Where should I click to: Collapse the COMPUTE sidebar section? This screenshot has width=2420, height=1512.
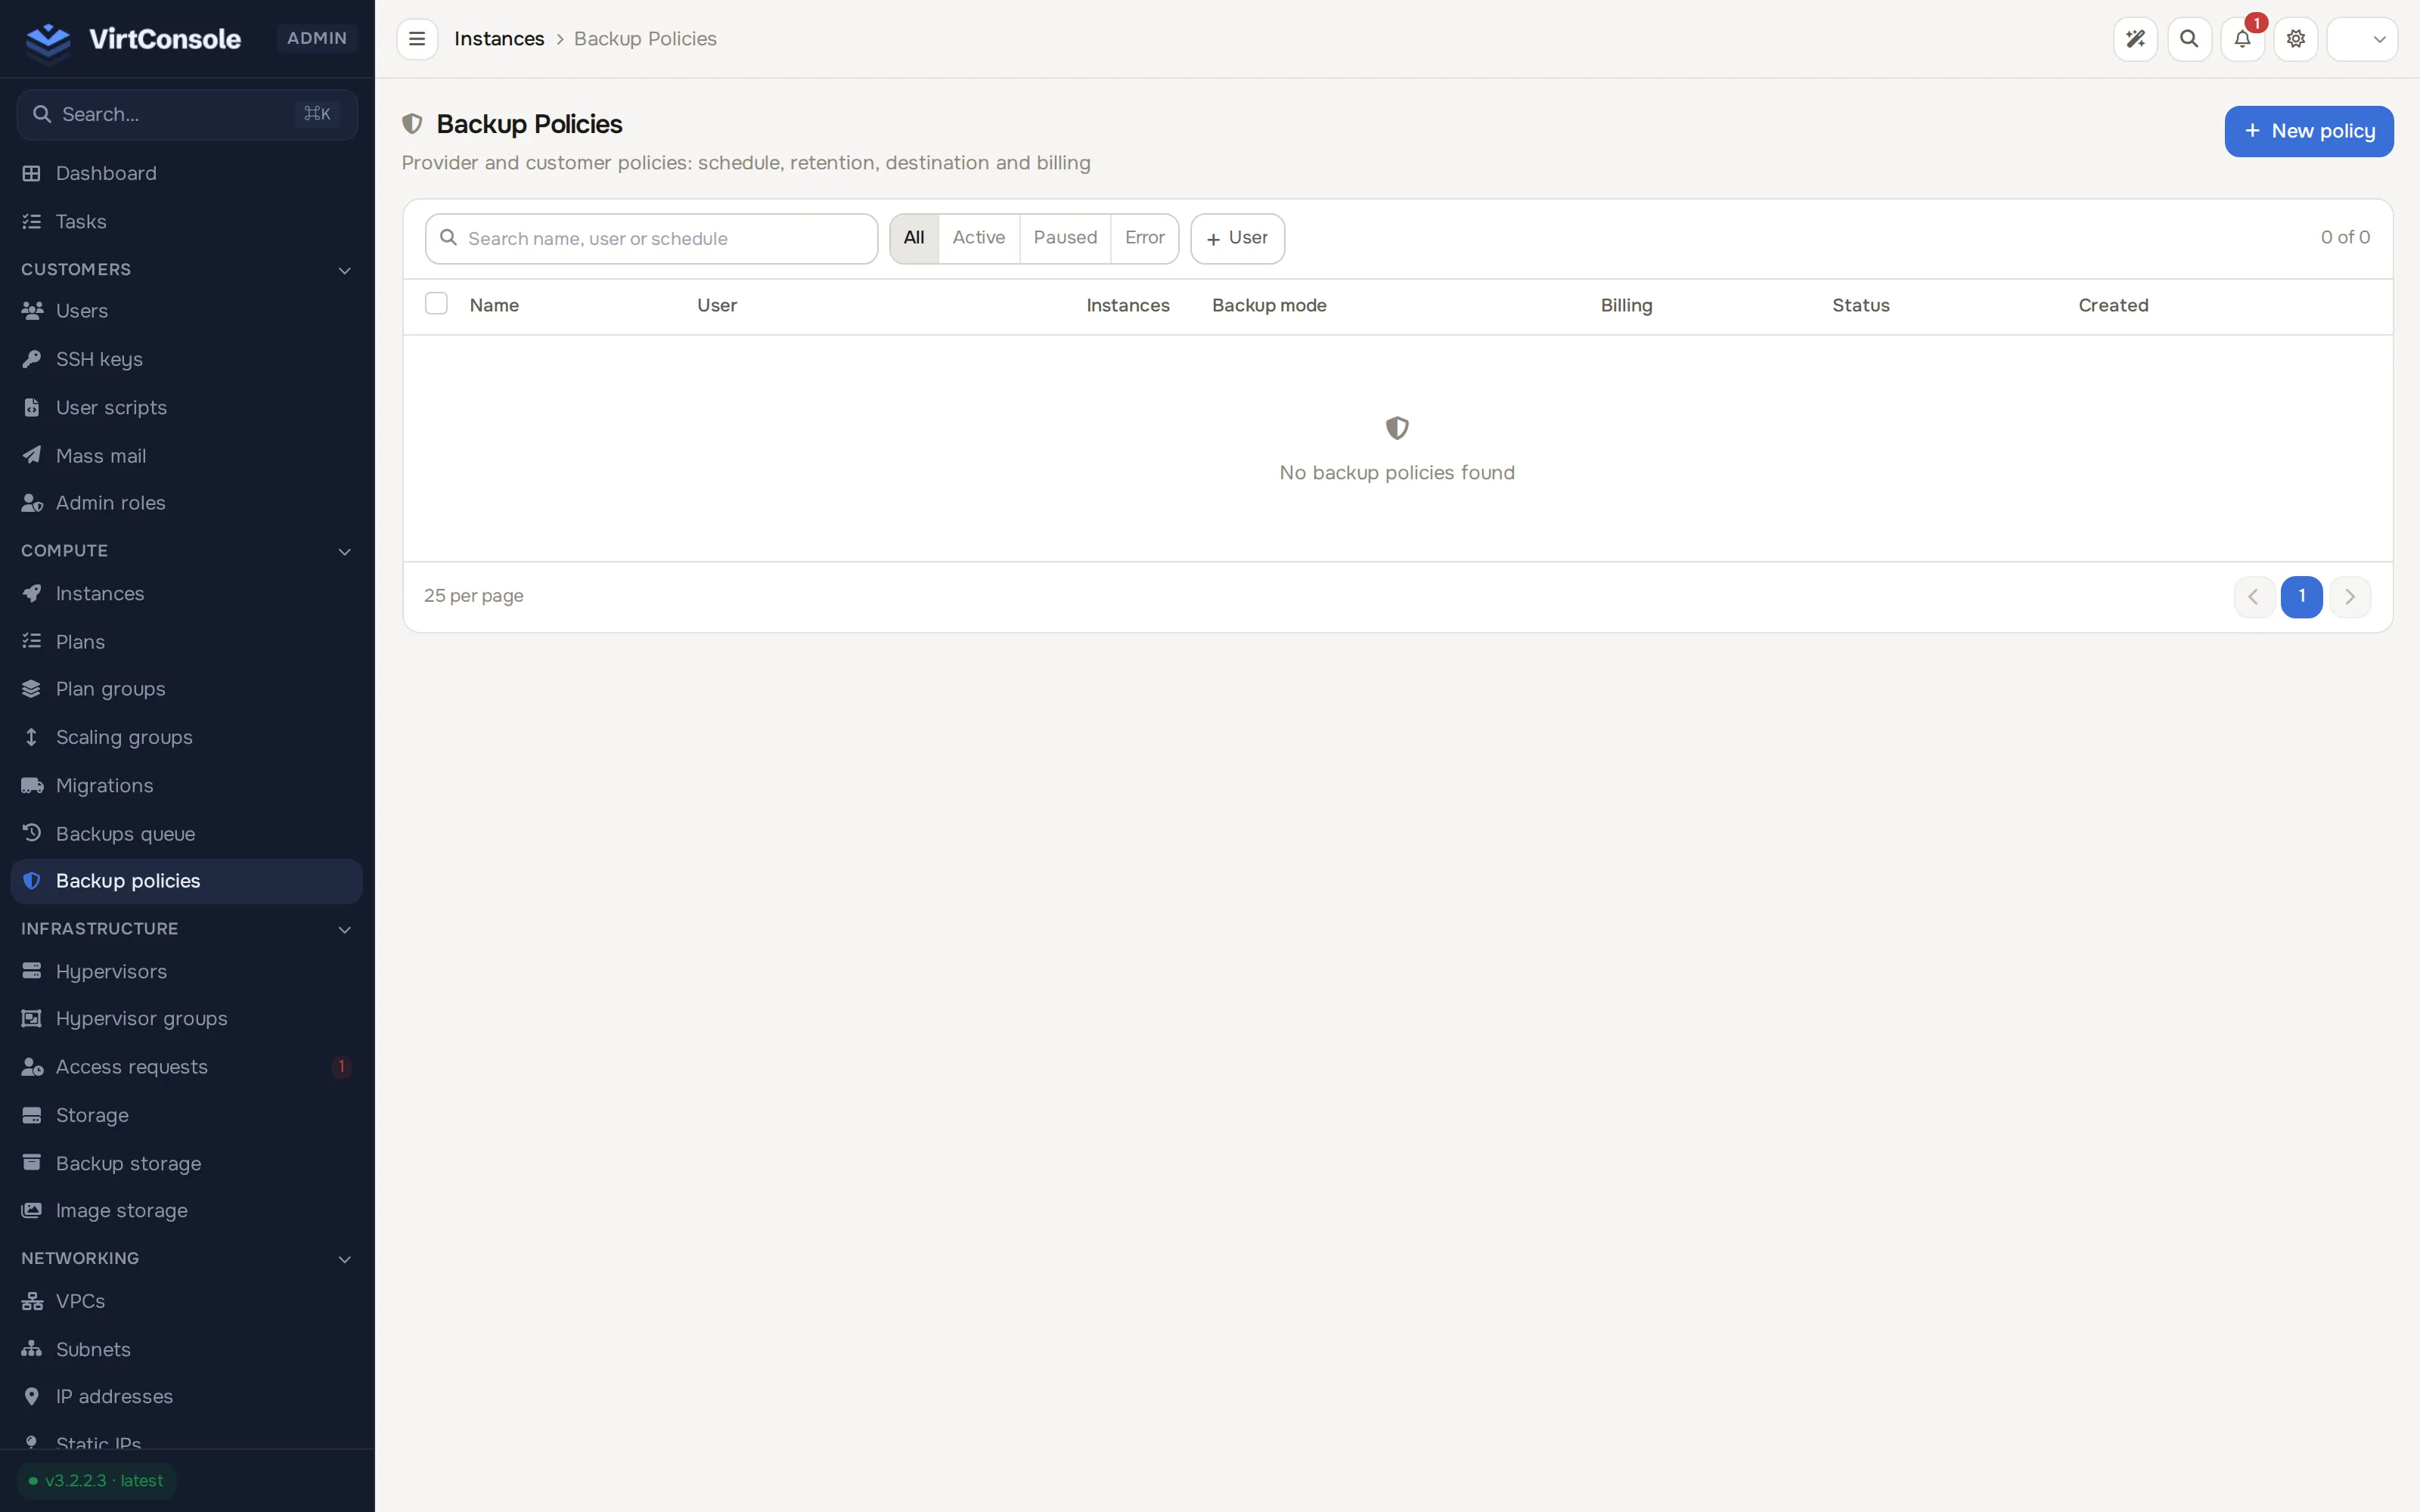click(x=344, y=551)
